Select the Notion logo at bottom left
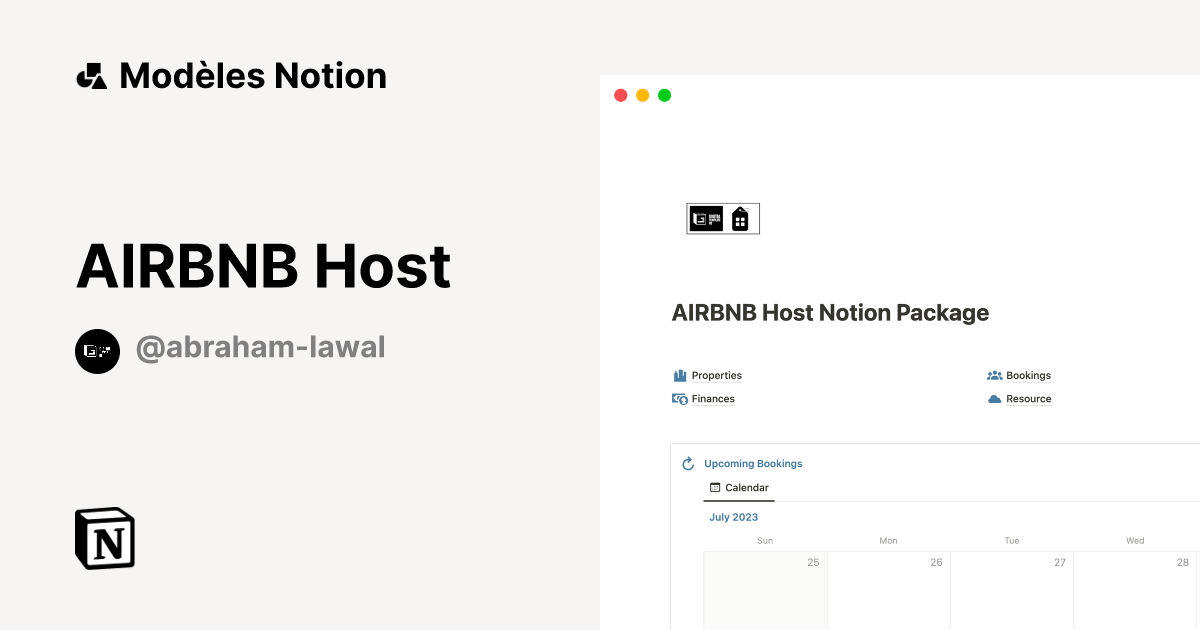Screen dimensions: 1200x630 click(x=103, y=538)
